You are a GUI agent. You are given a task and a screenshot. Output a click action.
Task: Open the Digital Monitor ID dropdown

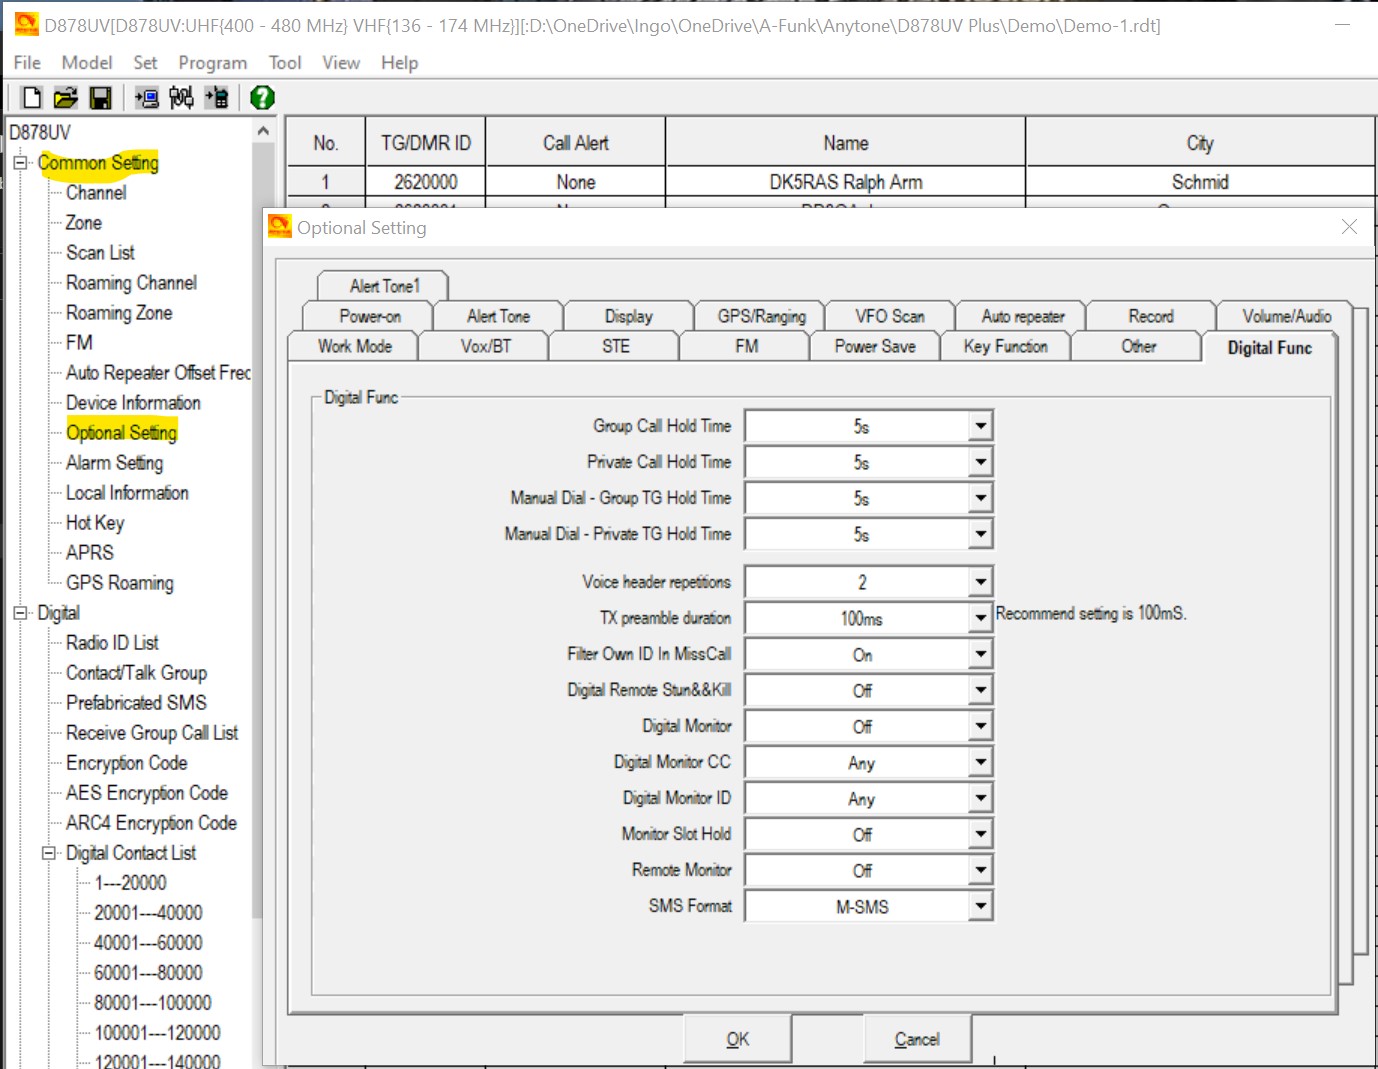click(x=981, y=798)
